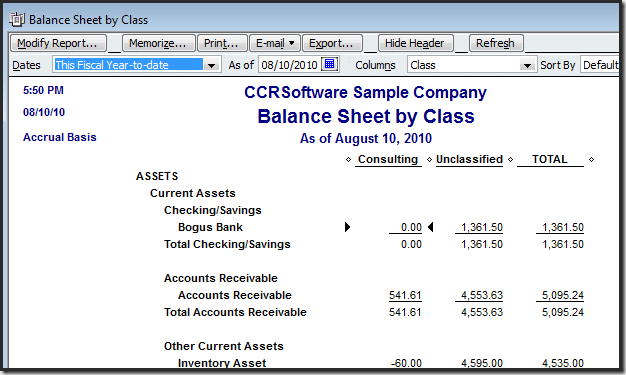Click Hide Header button
Screen dimensions: 626x375
(415, 43)
